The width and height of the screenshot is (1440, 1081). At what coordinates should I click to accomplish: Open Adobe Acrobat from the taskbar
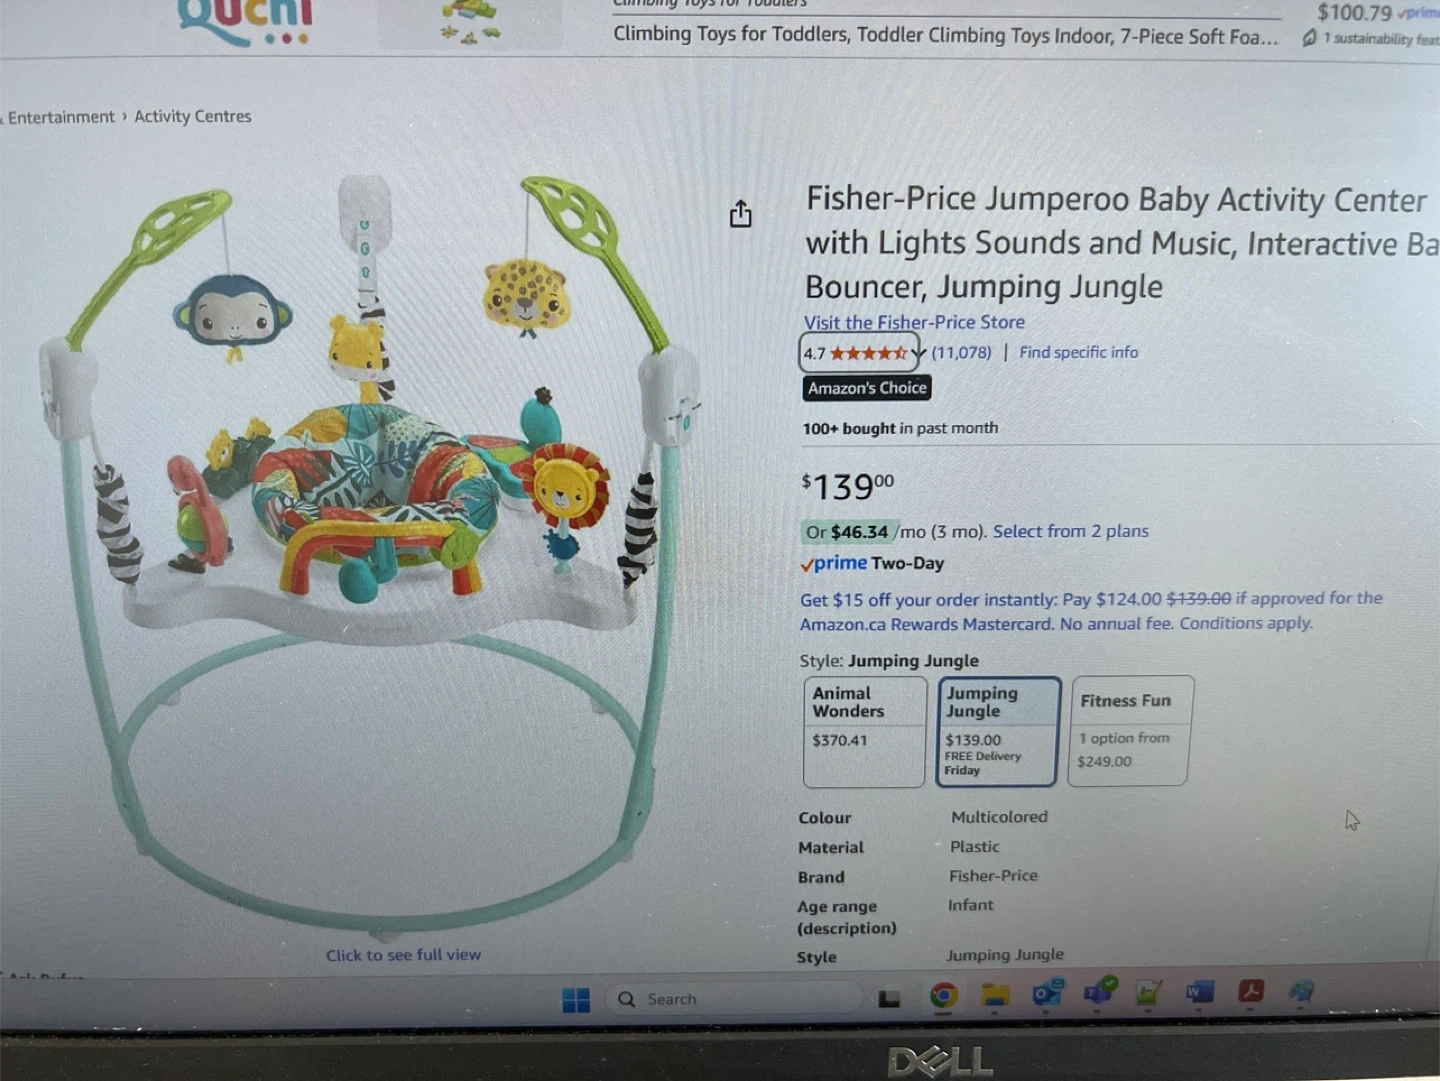pos(1251,990)
